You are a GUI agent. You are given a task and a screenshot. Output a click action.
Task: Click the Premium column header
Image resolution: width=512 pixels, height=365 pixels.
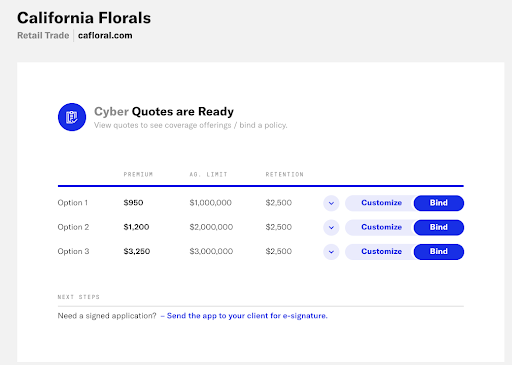point(138,174)
